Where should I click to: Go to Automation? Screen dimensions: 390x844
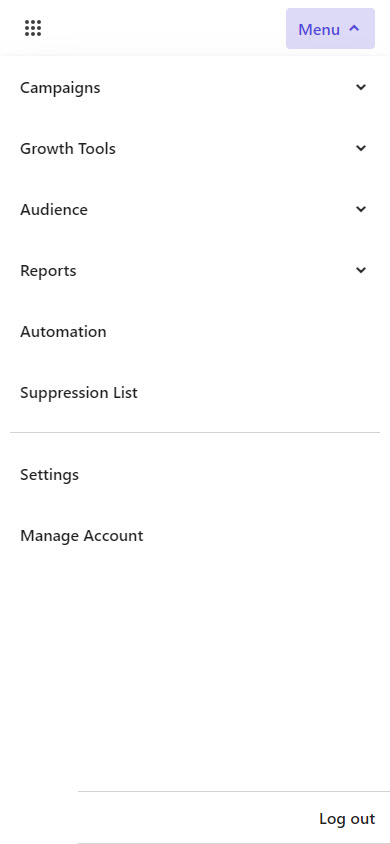tap(63, 332)
